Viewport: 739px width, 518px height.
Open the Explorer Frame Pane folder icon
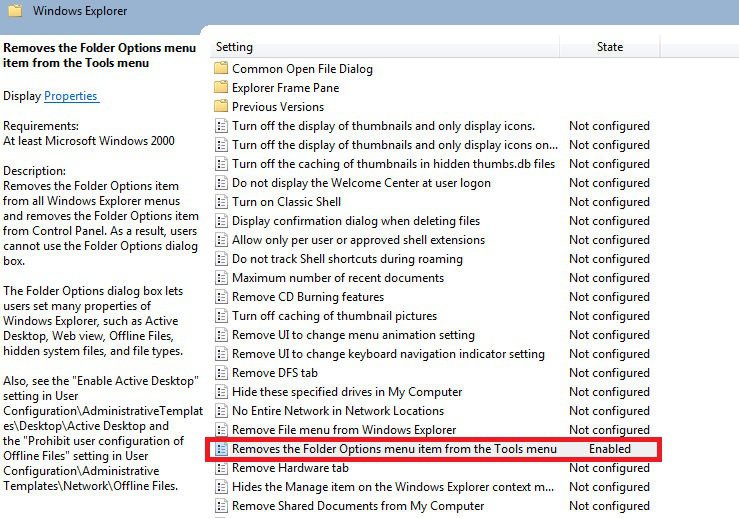tap(221, 88)
